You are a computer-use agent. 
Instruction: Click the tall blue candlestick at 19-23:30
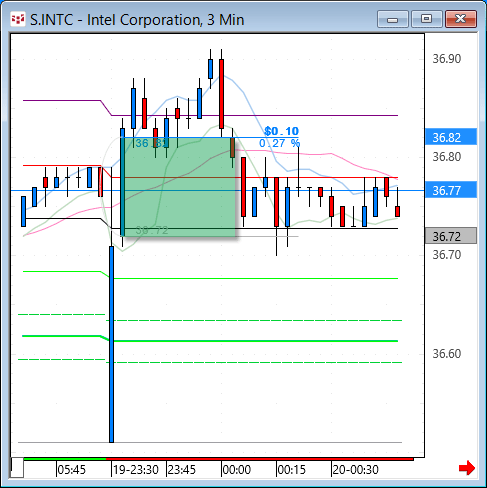pos(111,344)
